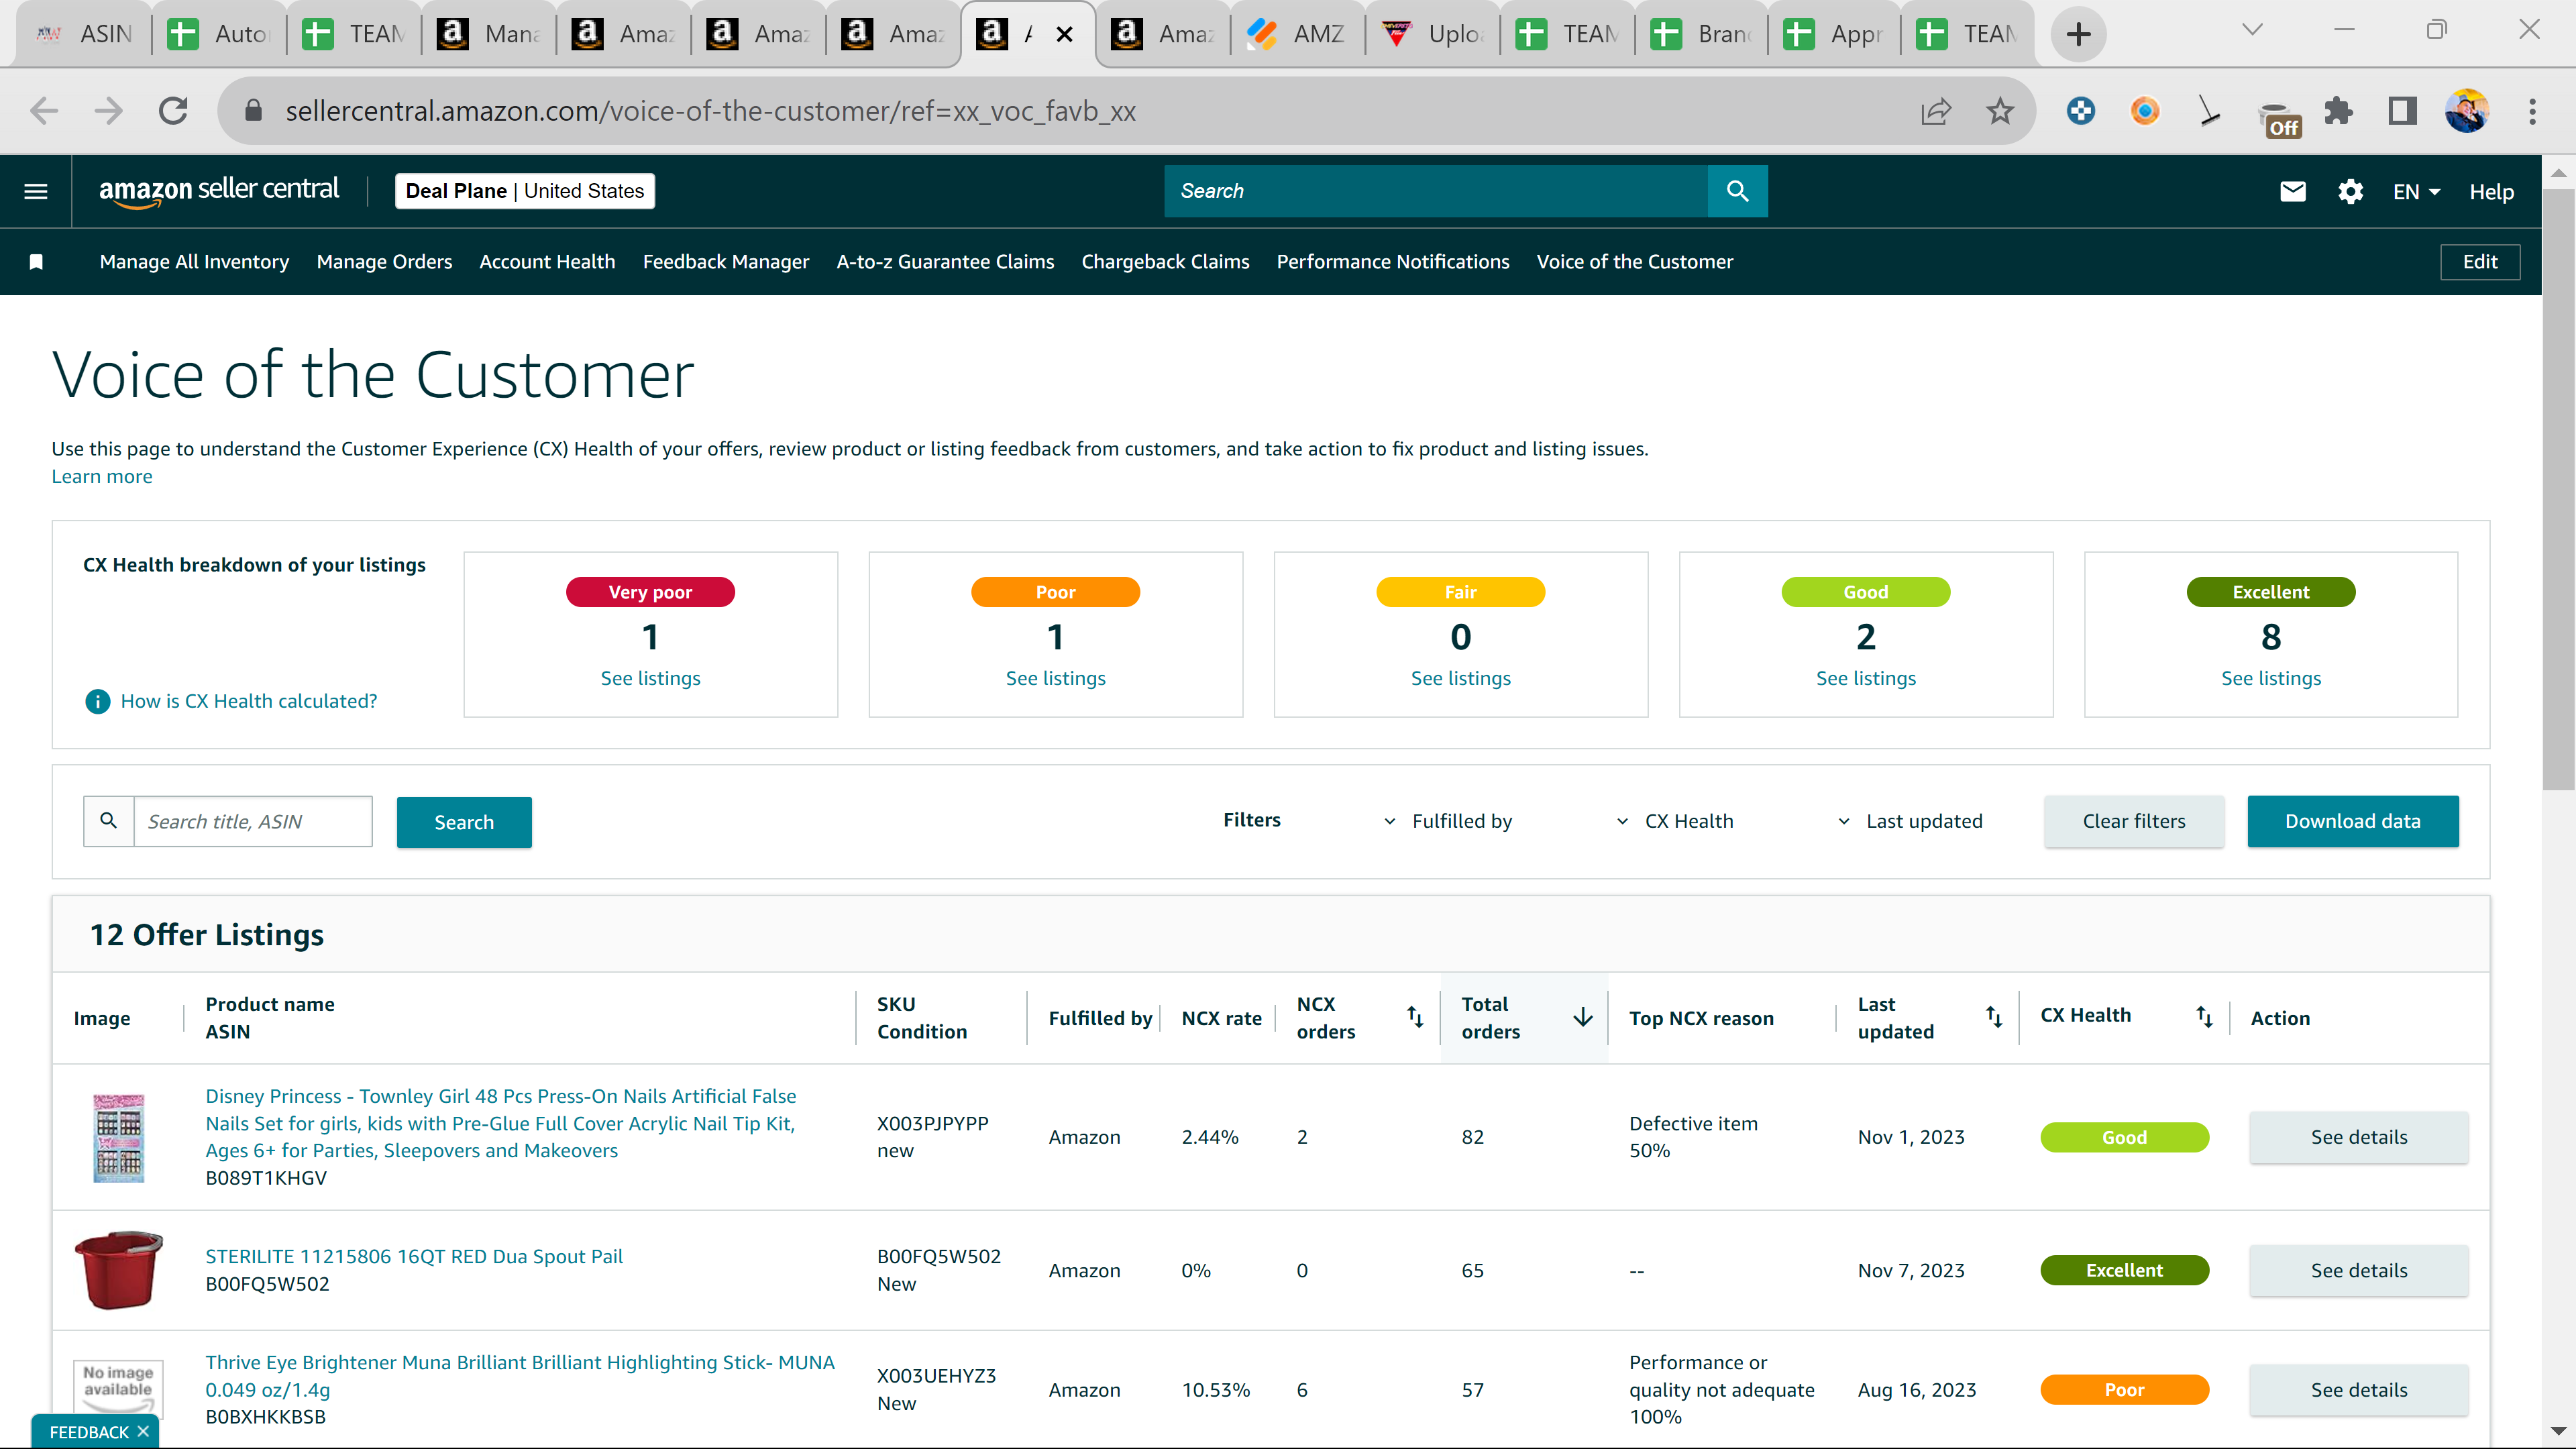Sort by CX Health arrows icon
This screenshot has width=2576, height=1449.
[2203, 1017]
